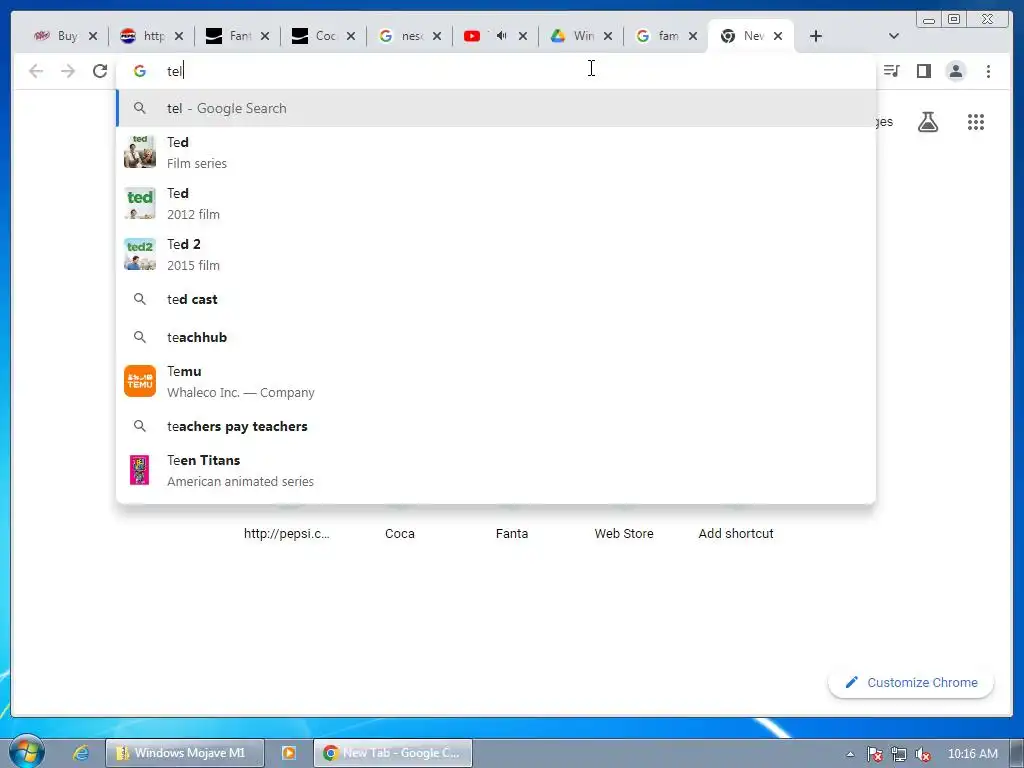Click the Search Labs flask icon
1024x768 pixels.
928,122
